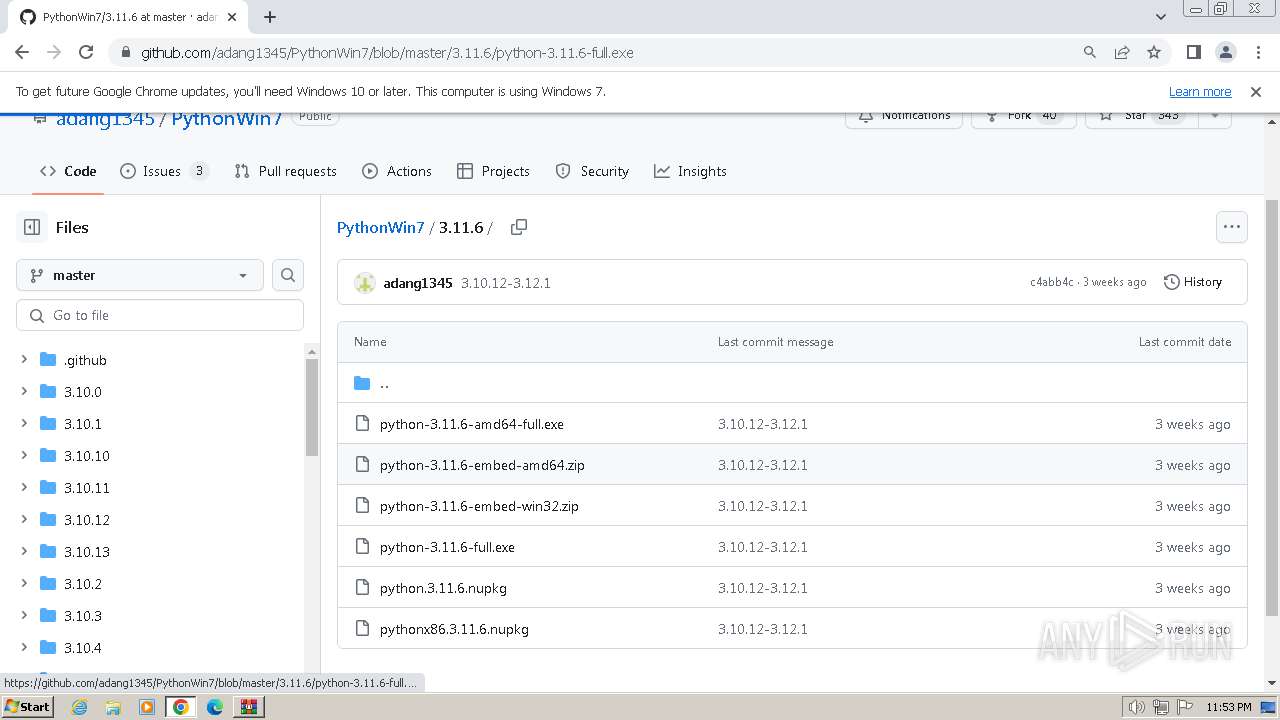The image size is (1280, 720).
Task: Open the Issues tab
Action: pyautogui.click(x=164, y=171)
